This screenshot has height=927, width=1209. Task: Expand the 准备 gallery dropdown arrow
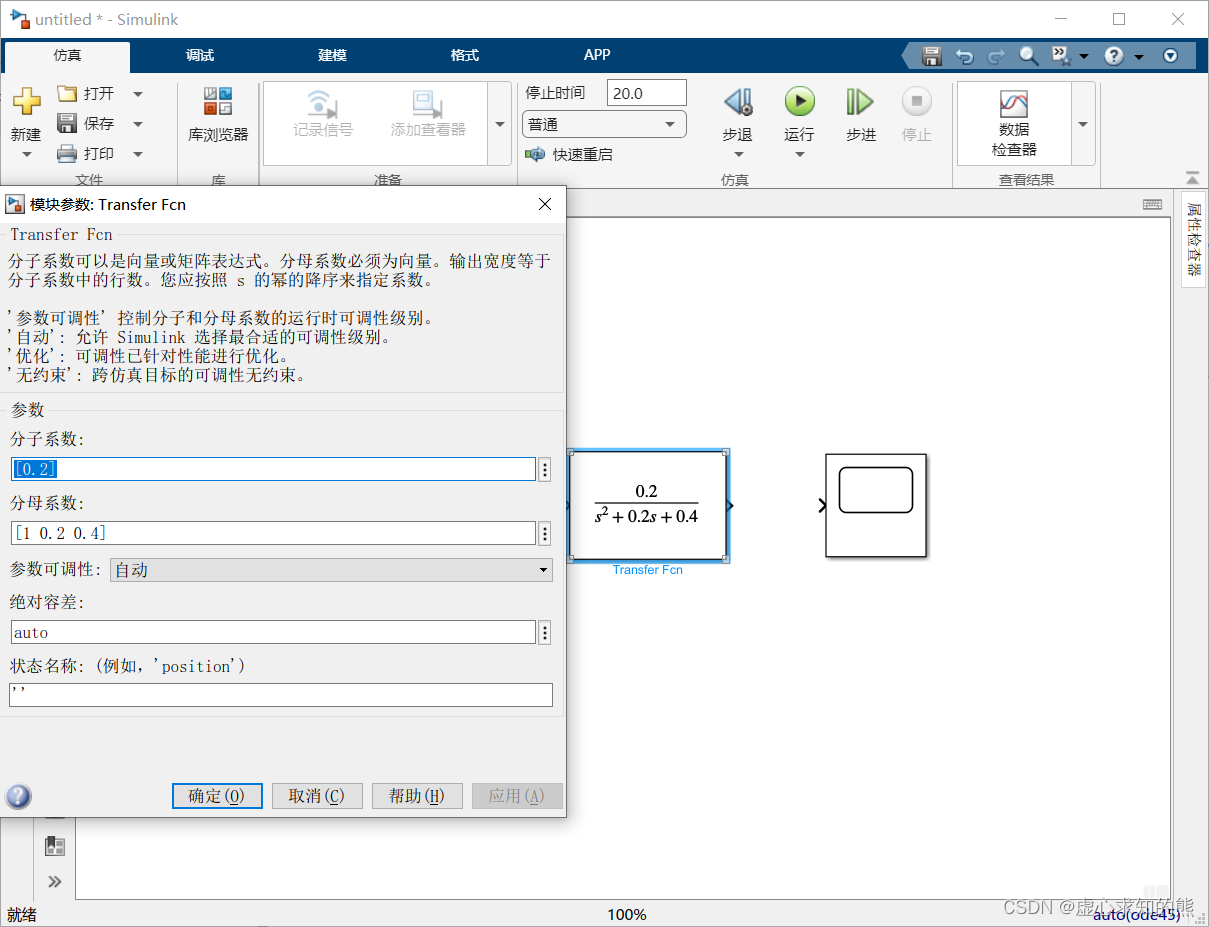(500, 124)
